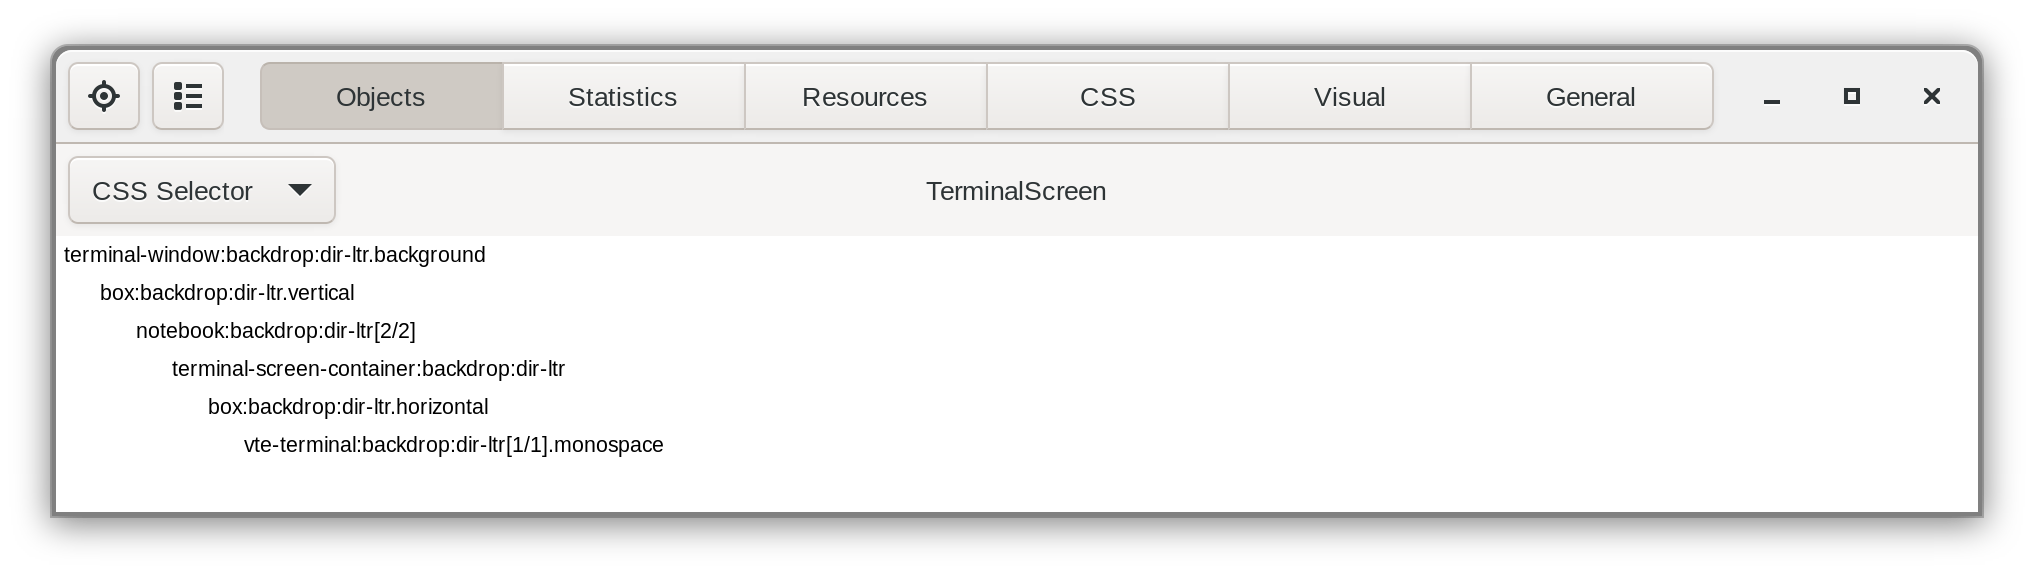Show the Visual tab
This screenshot has height=574, width=2034.
pos(1349,97)
